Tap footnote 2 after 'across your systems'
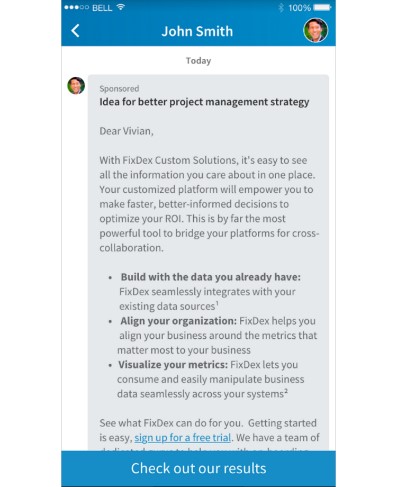This screenshot has width=397, height=487. [286, 391]
